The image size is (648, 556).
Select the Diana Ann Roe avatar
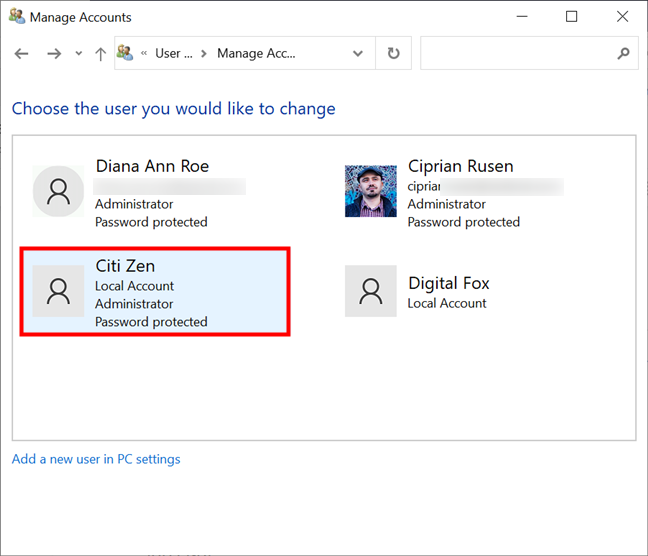click(x=58, y=191)
